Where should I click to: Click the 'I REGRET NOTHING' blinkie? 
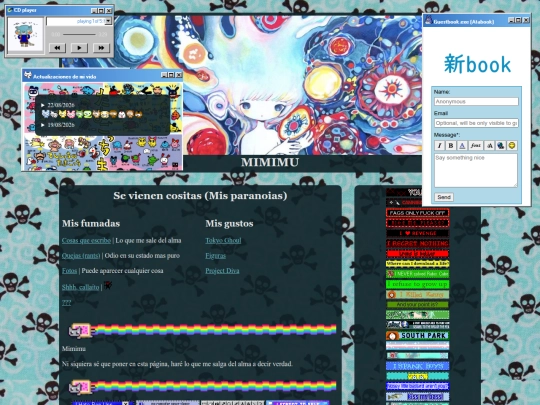pyautogui.click(x=417, y=243)
